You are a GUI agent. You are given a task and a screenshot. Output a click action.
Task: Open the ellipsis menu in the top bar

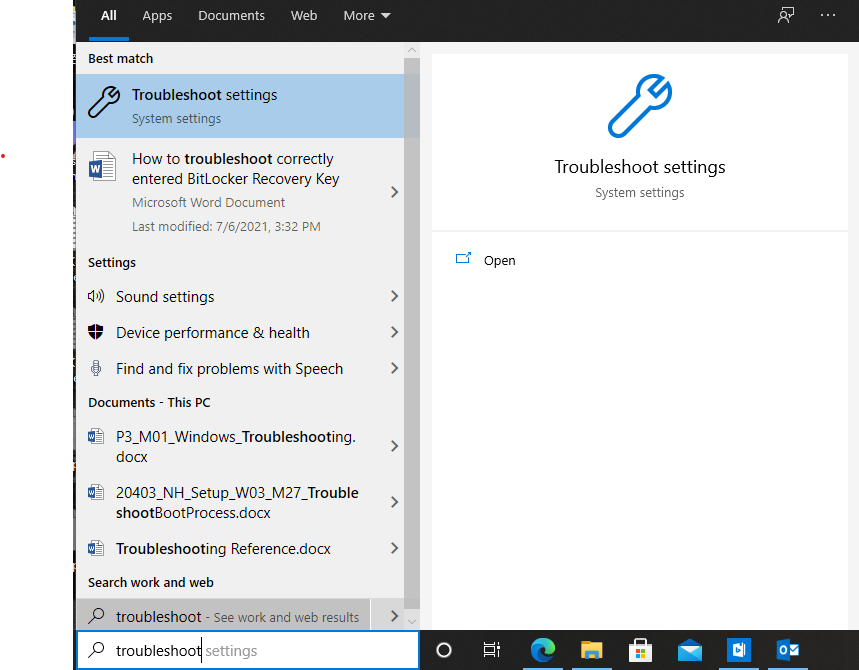pos(828,15)
